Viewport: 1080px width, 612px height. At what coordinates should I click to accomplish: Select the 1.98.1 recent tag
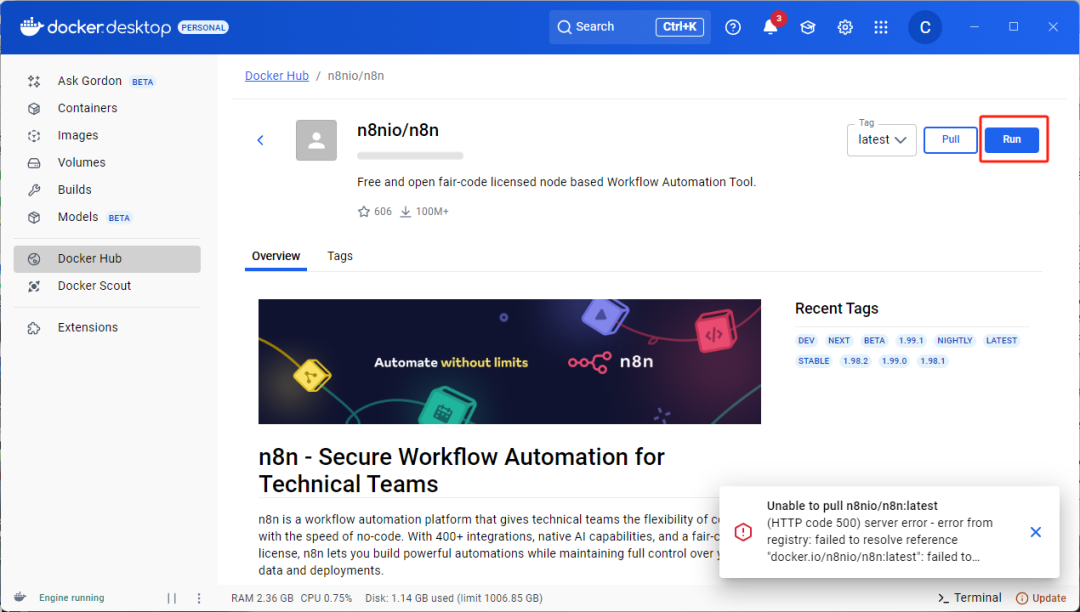(933, 361)
